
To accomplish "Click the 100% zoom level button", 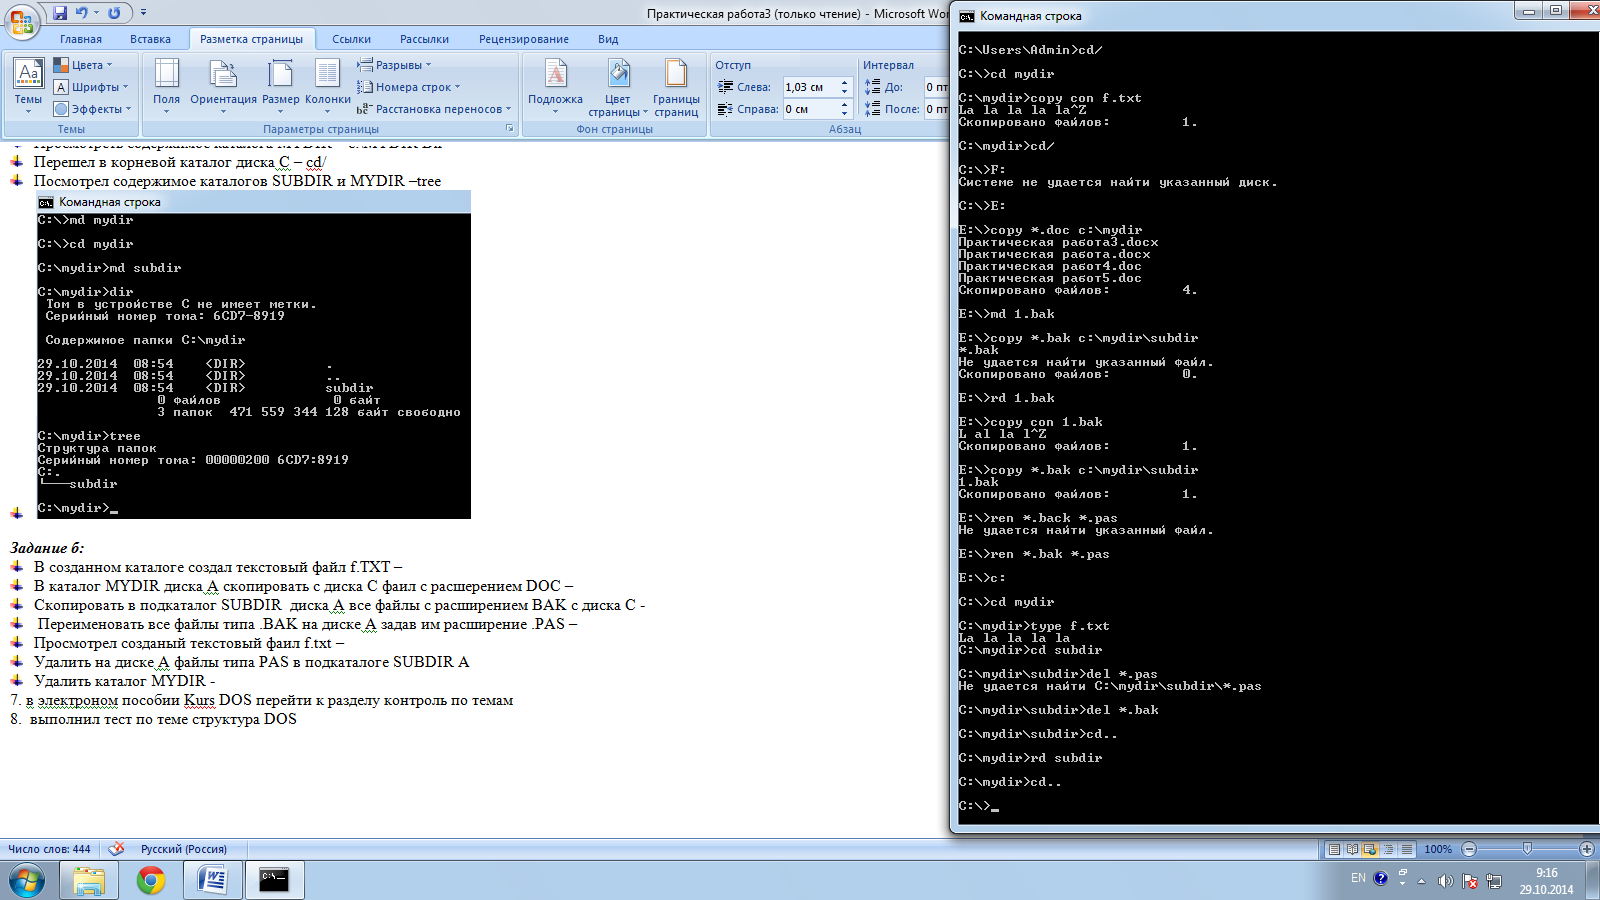I will [1438, 849].
